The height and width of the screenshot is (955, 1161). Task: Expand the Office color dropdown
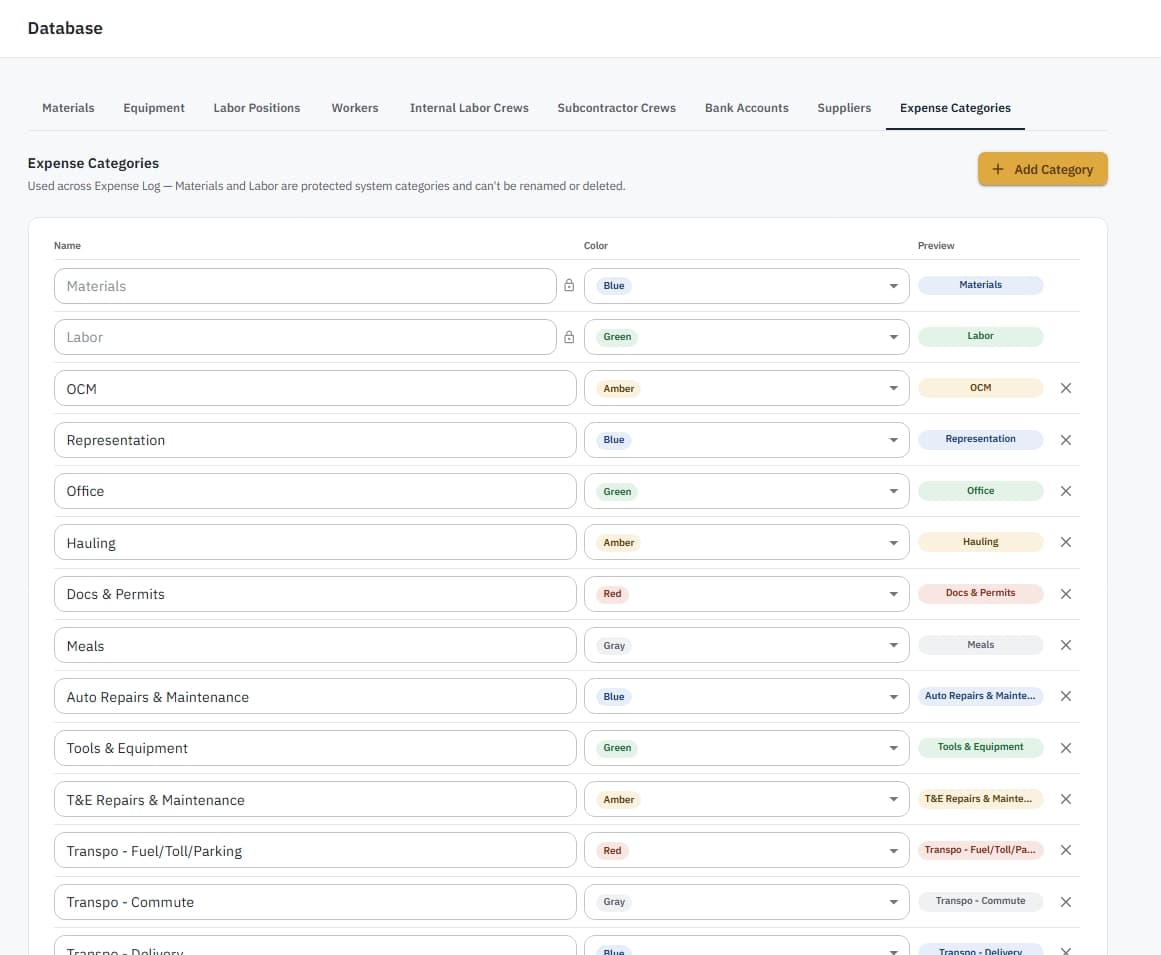[746, 491]
